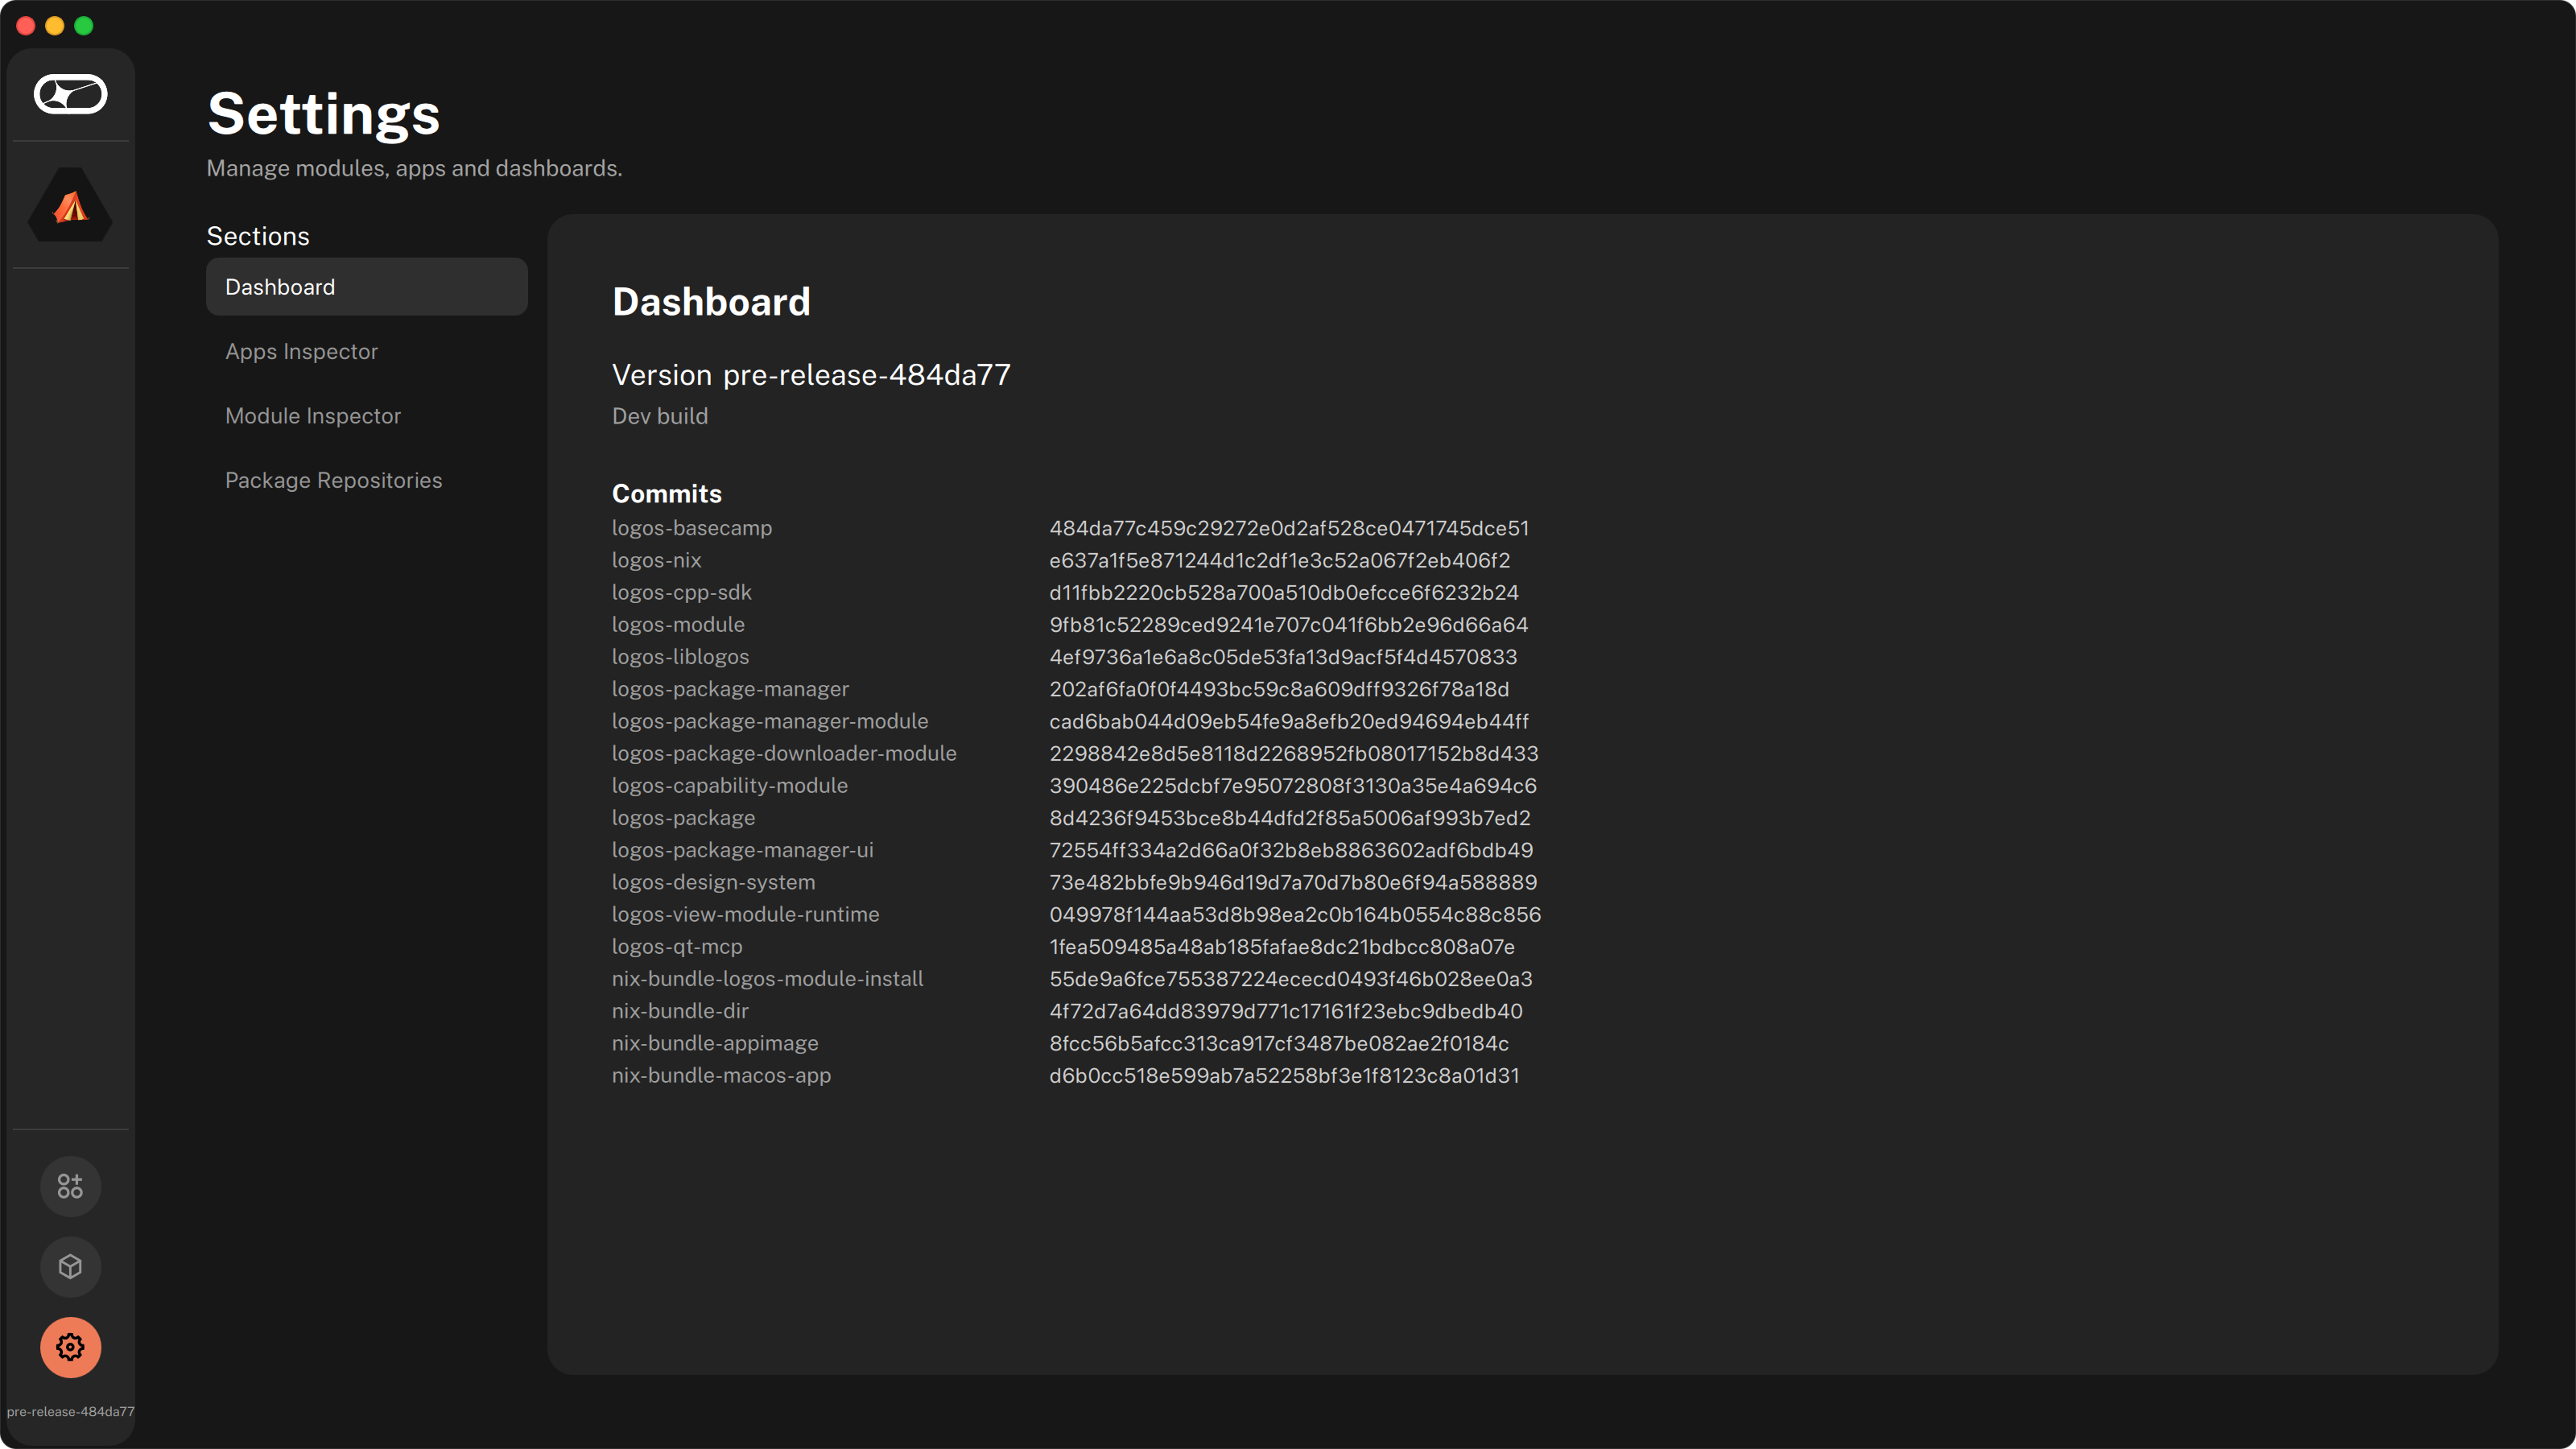The image size is (2576, 1449).
Task: Select the logos-capability-module row label
Action: tap(730, 785)
